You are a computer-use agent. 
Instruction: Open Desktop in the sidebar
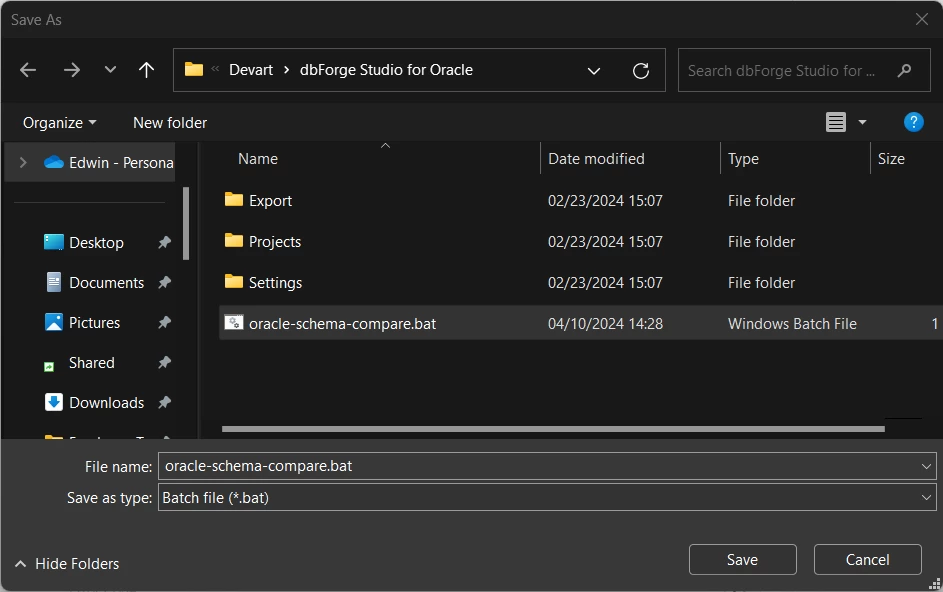click(x=96, y=242)
